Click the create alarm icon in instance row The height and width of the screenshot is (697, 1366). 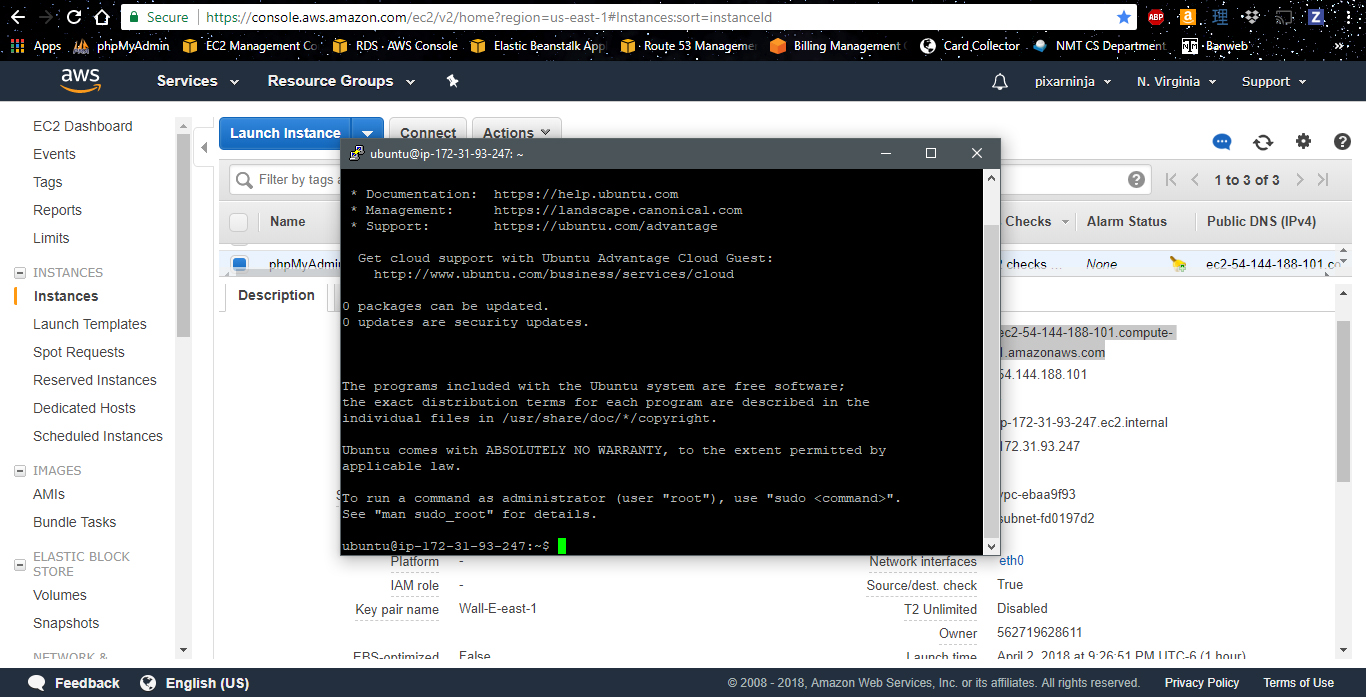click(1178, 264)
